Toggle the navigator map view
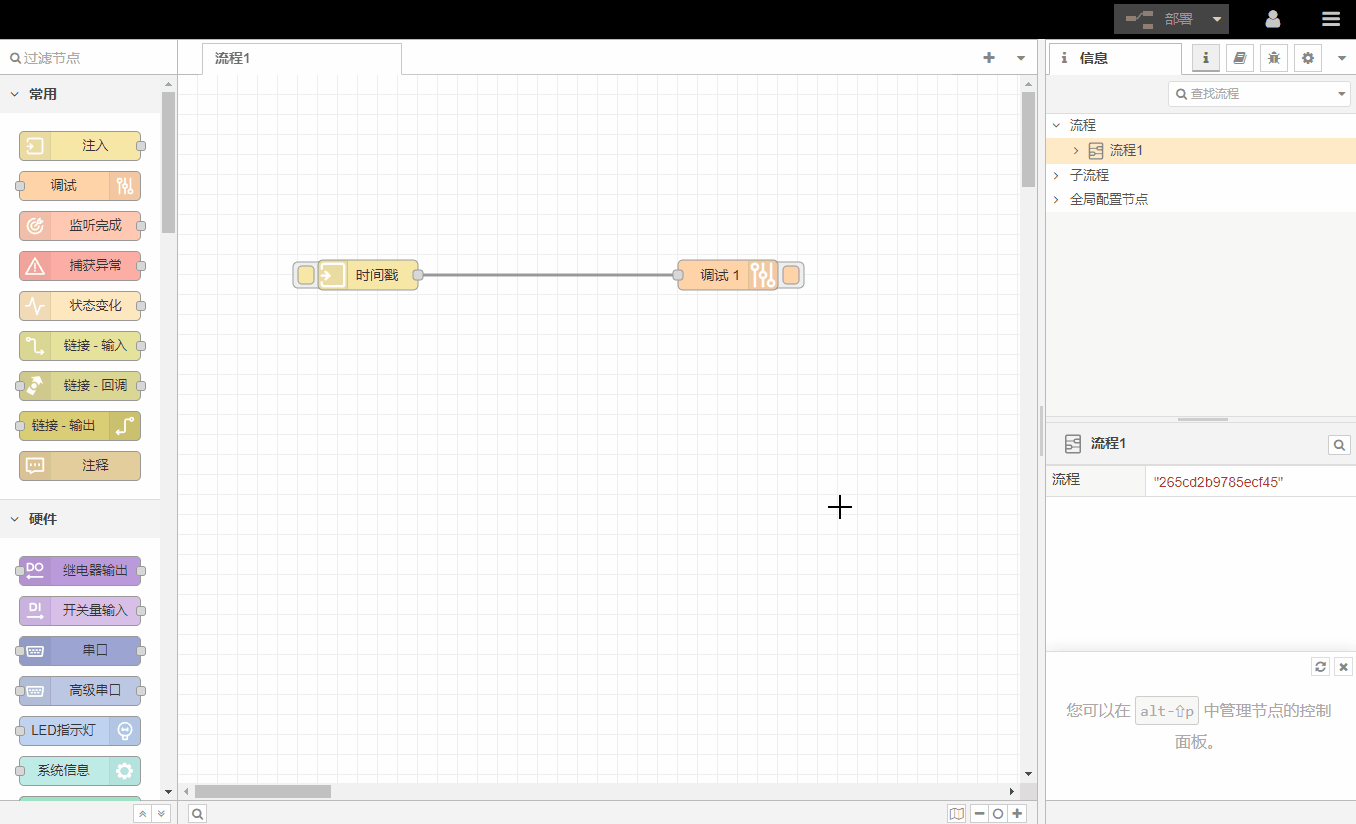Image resolution: width=1356 pixels, height=824 pixels. [x=957, y=814]
